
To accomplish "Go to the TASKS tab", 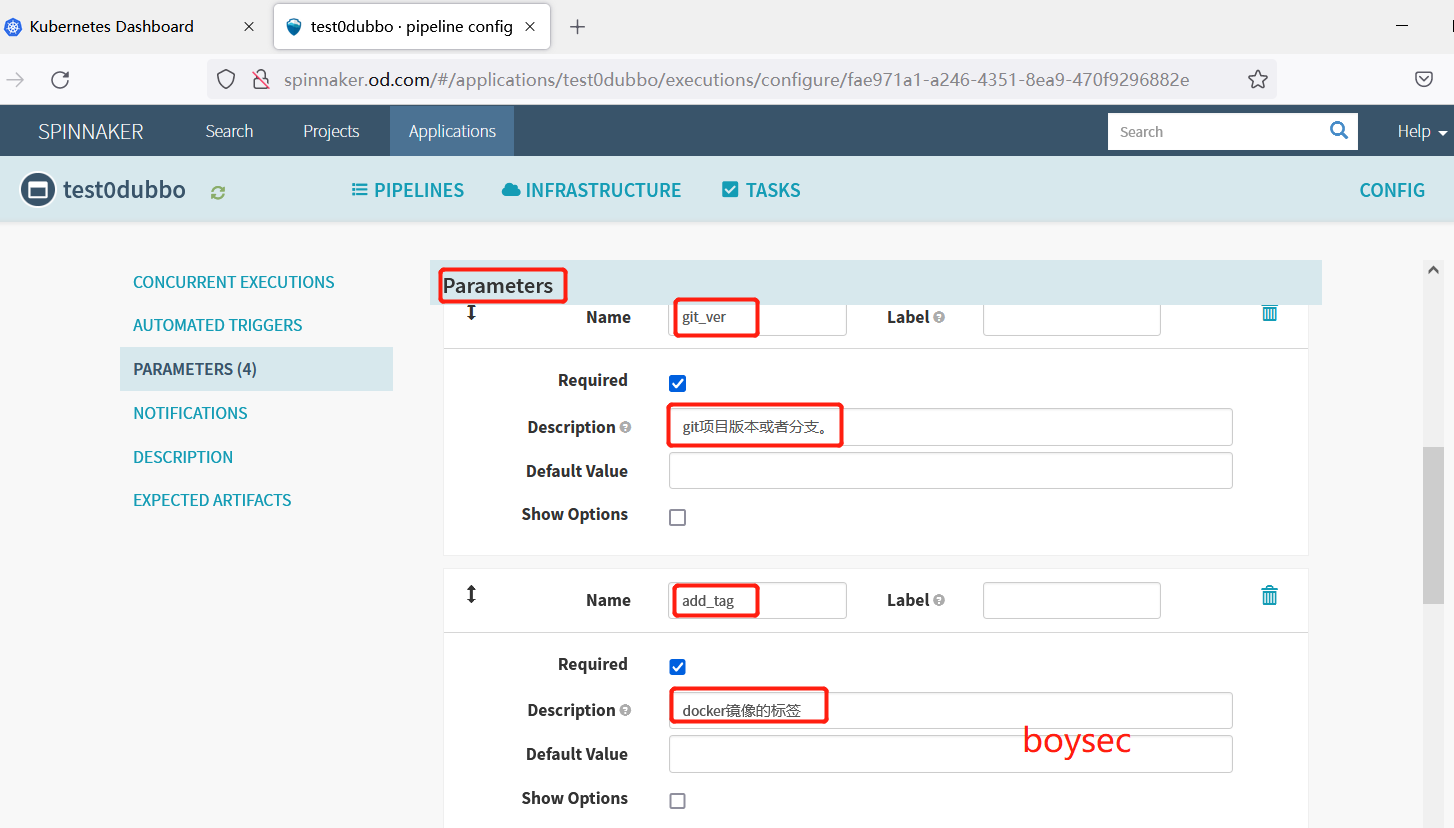I will 761,190.
